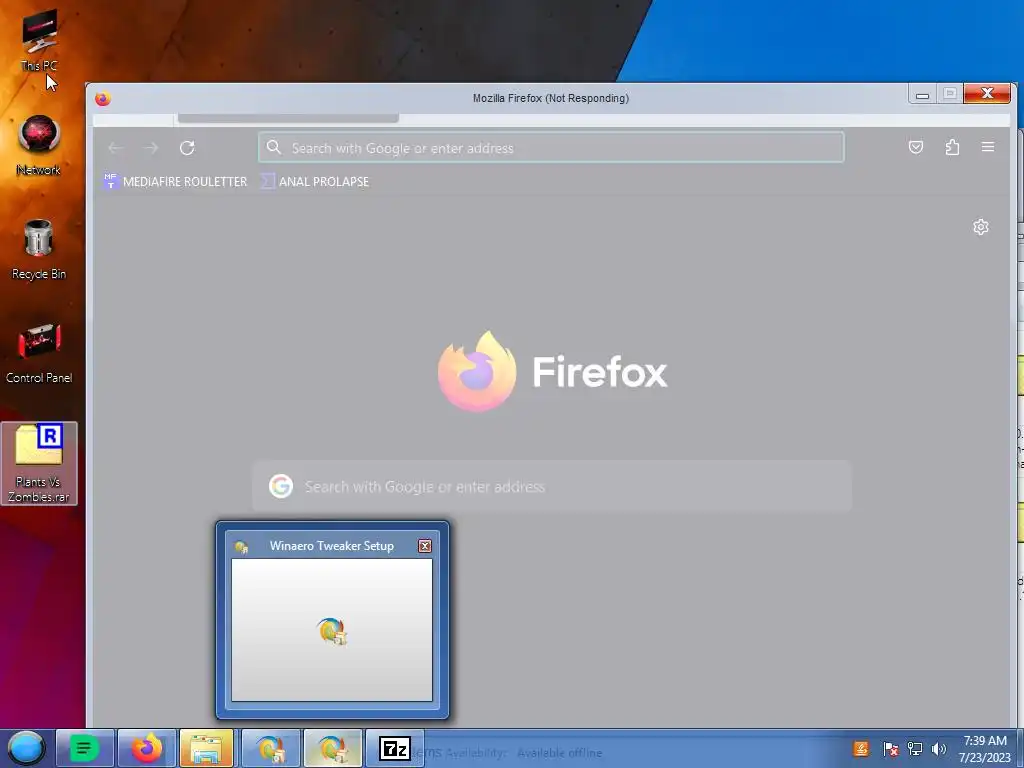Click the taskbar clock showing 7:39 AM

tap(985, 749)
